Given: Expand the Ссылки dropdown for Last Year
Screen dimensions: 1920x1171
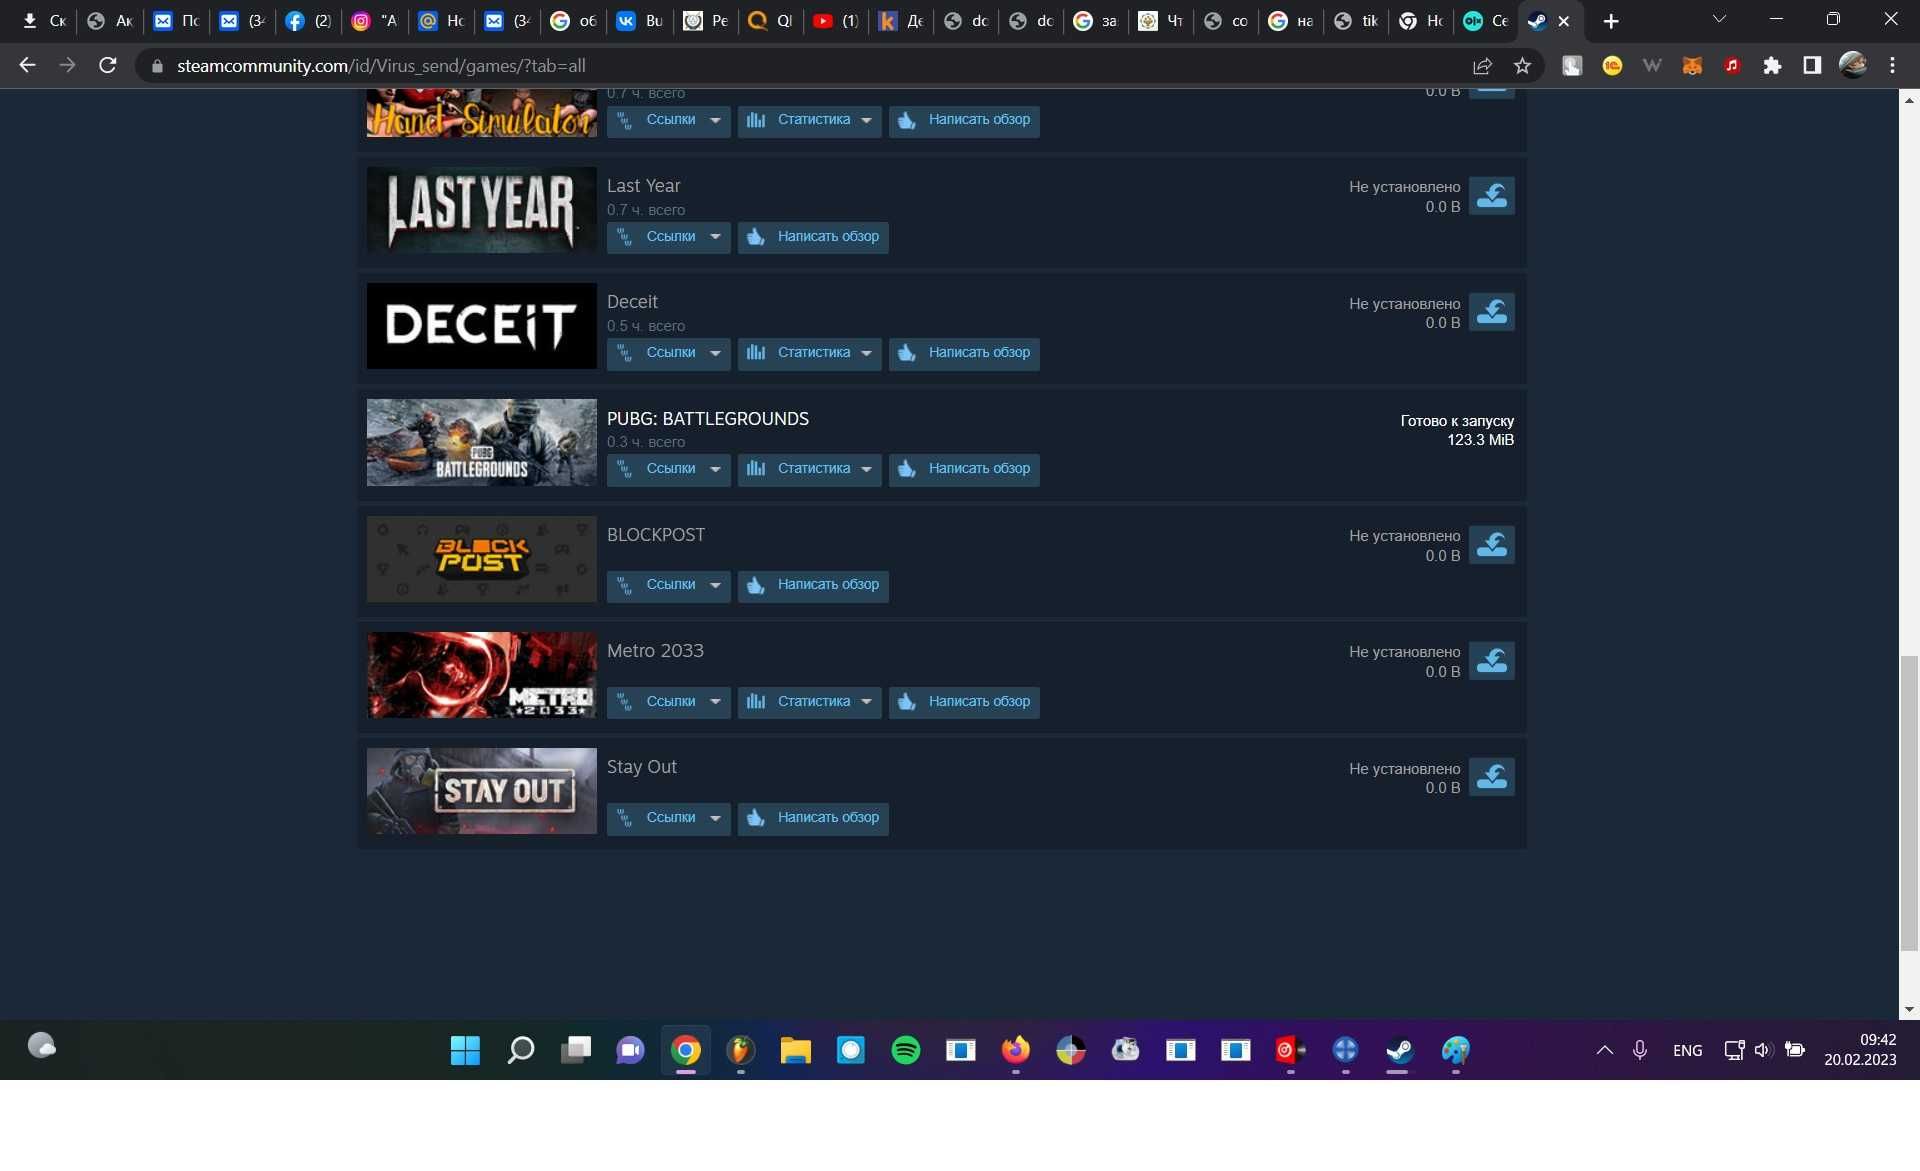Looking at the screenshot, I should pos(668,237).
